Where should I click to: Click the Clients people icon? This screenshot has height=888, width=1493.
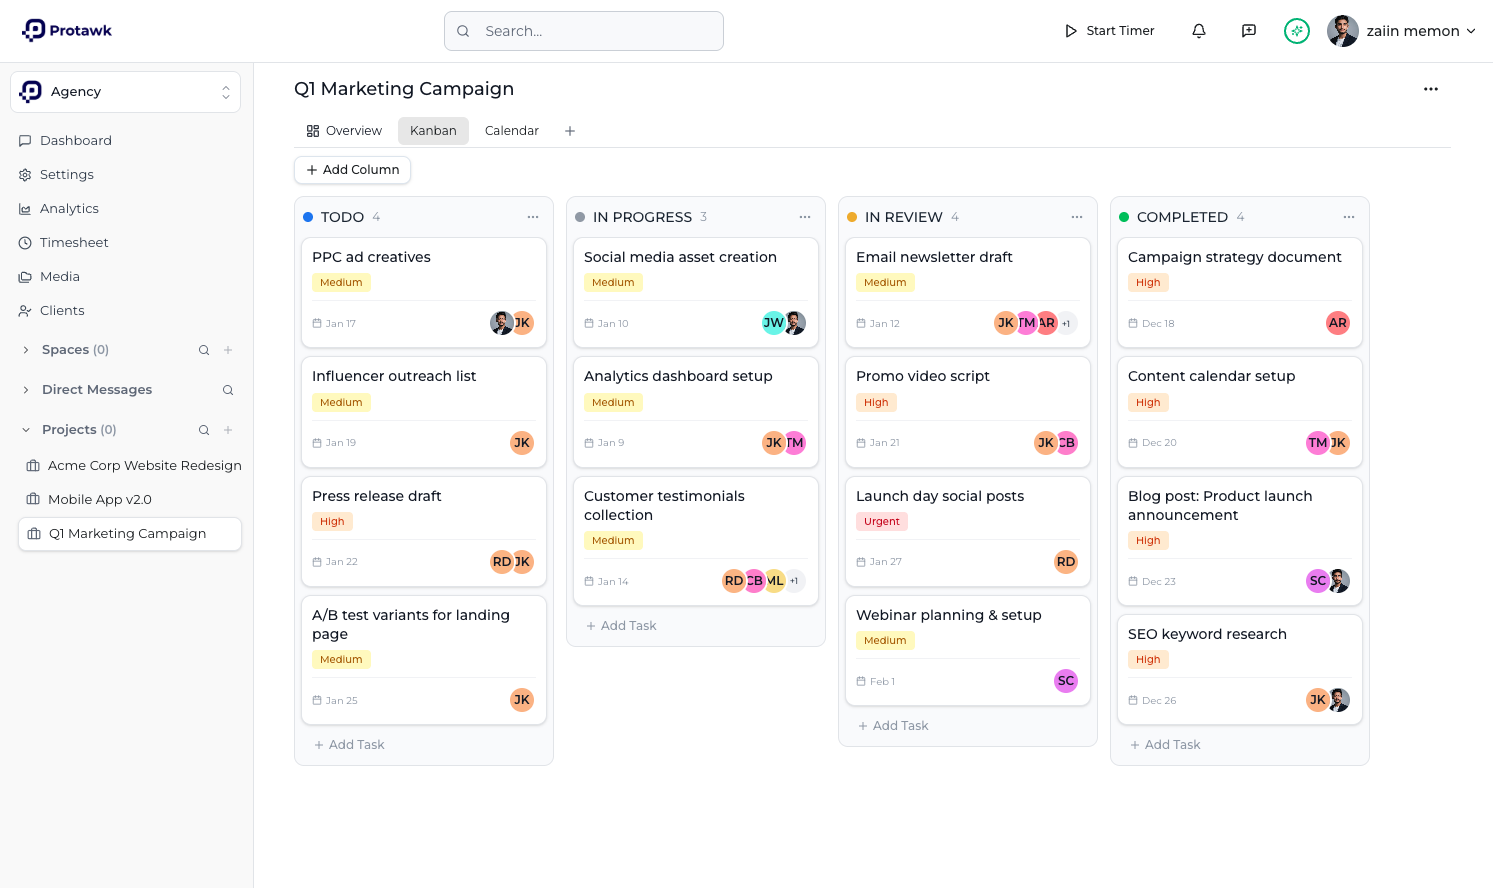24,310
